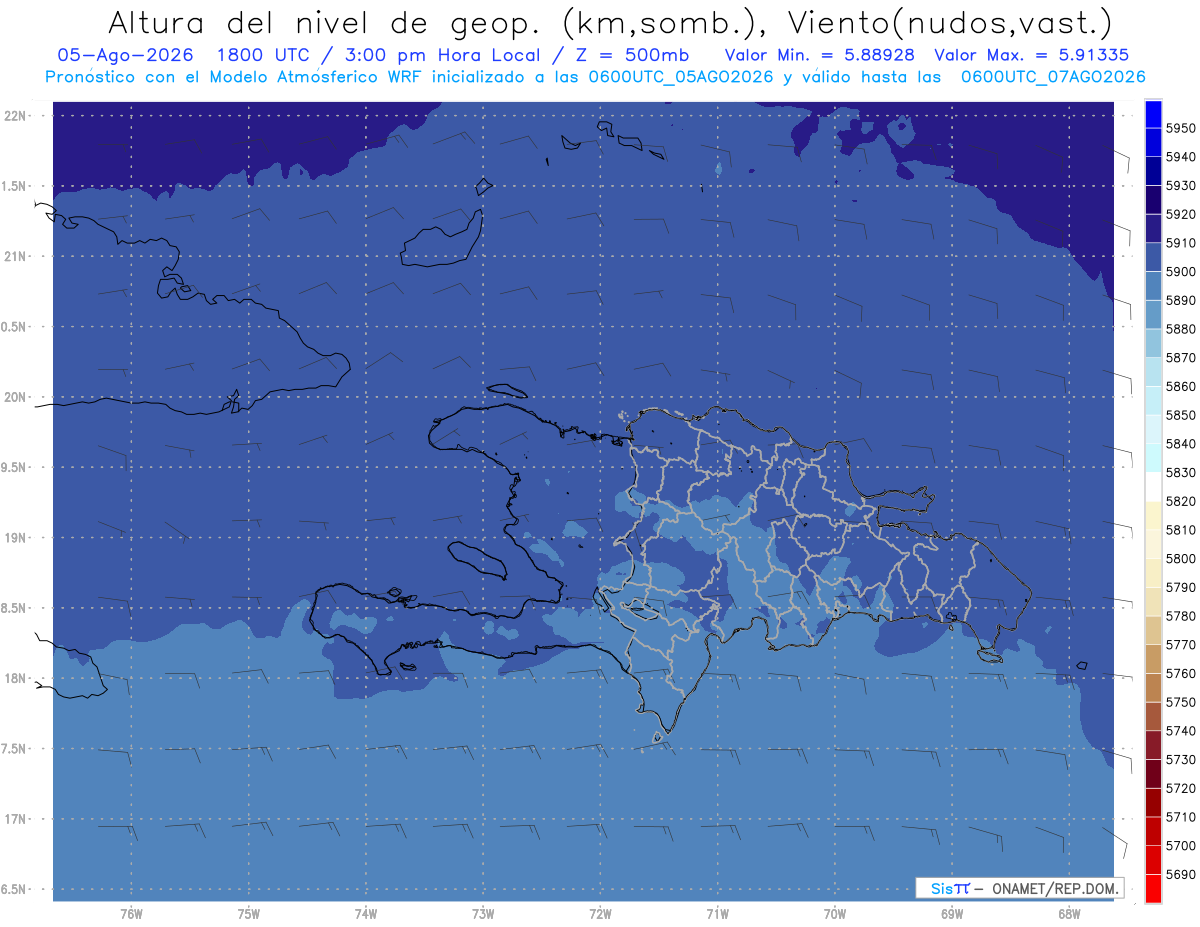Click the '68W' longitude axis label

tap(1069, 913)
